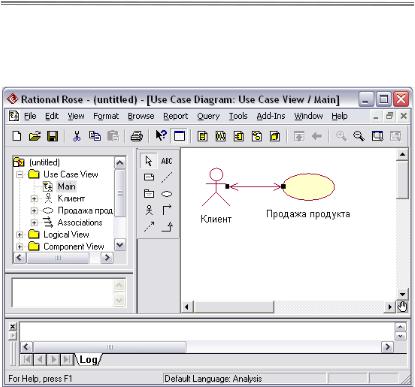The image size is (415, 387).
Task: Open the Tools menu
Action: 238,116
